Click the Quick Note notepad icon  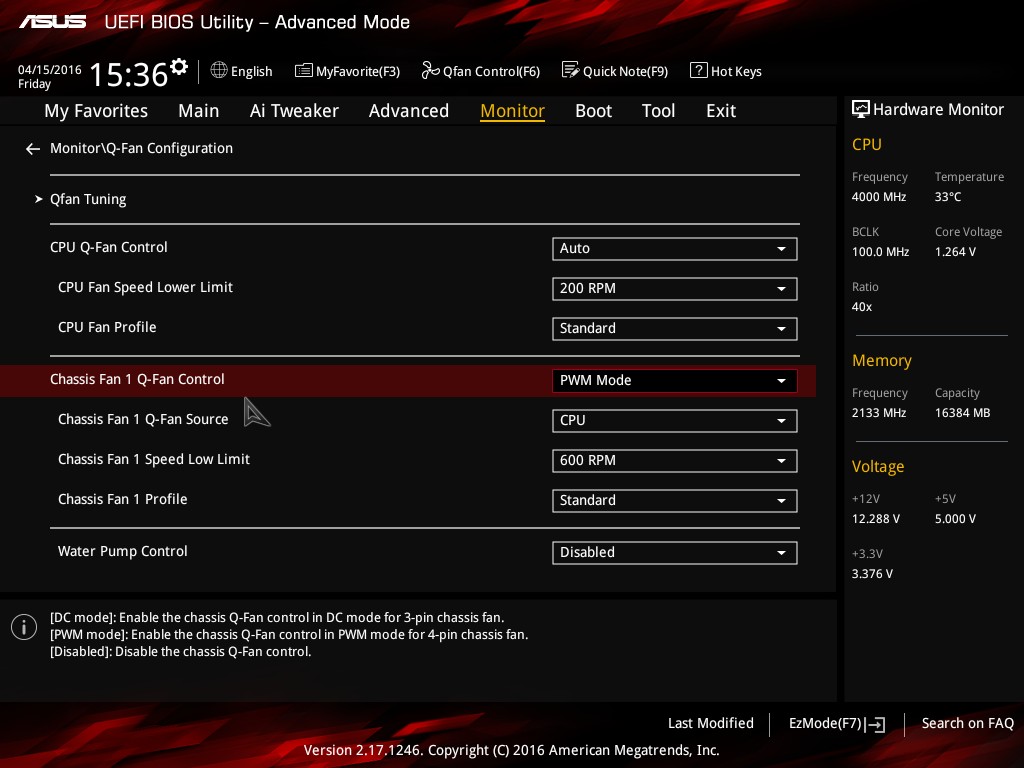[x=570, y=70]
